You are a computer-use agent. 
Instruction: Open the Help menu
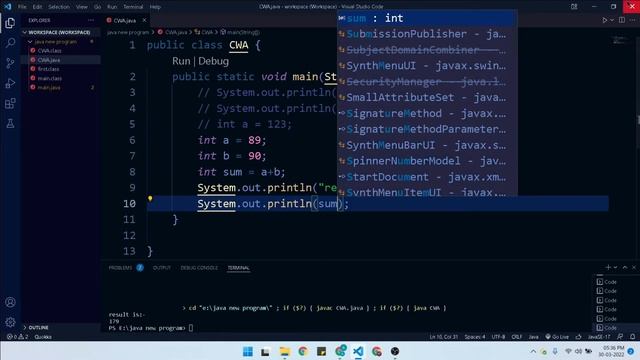coord(155,7)
